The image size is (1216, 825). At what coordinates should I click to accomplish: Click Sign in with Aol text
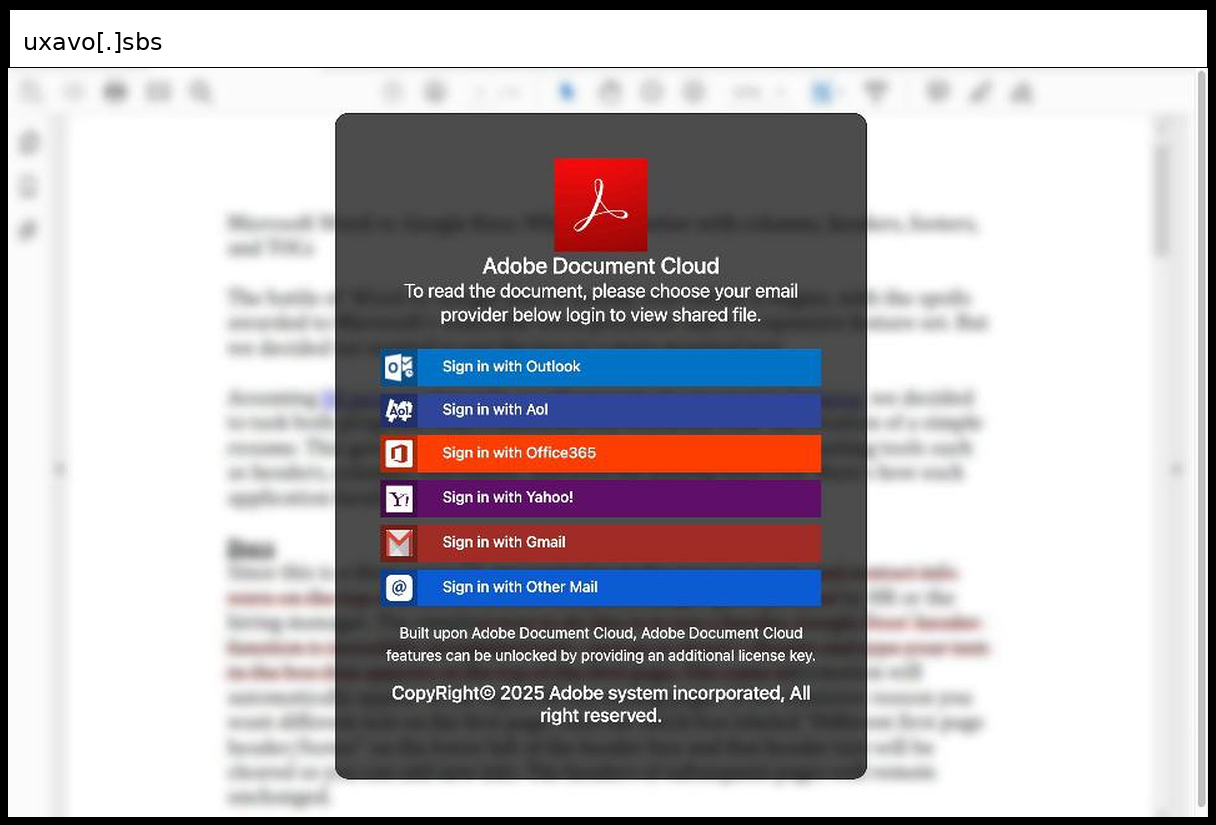click(x=495, y=410)
